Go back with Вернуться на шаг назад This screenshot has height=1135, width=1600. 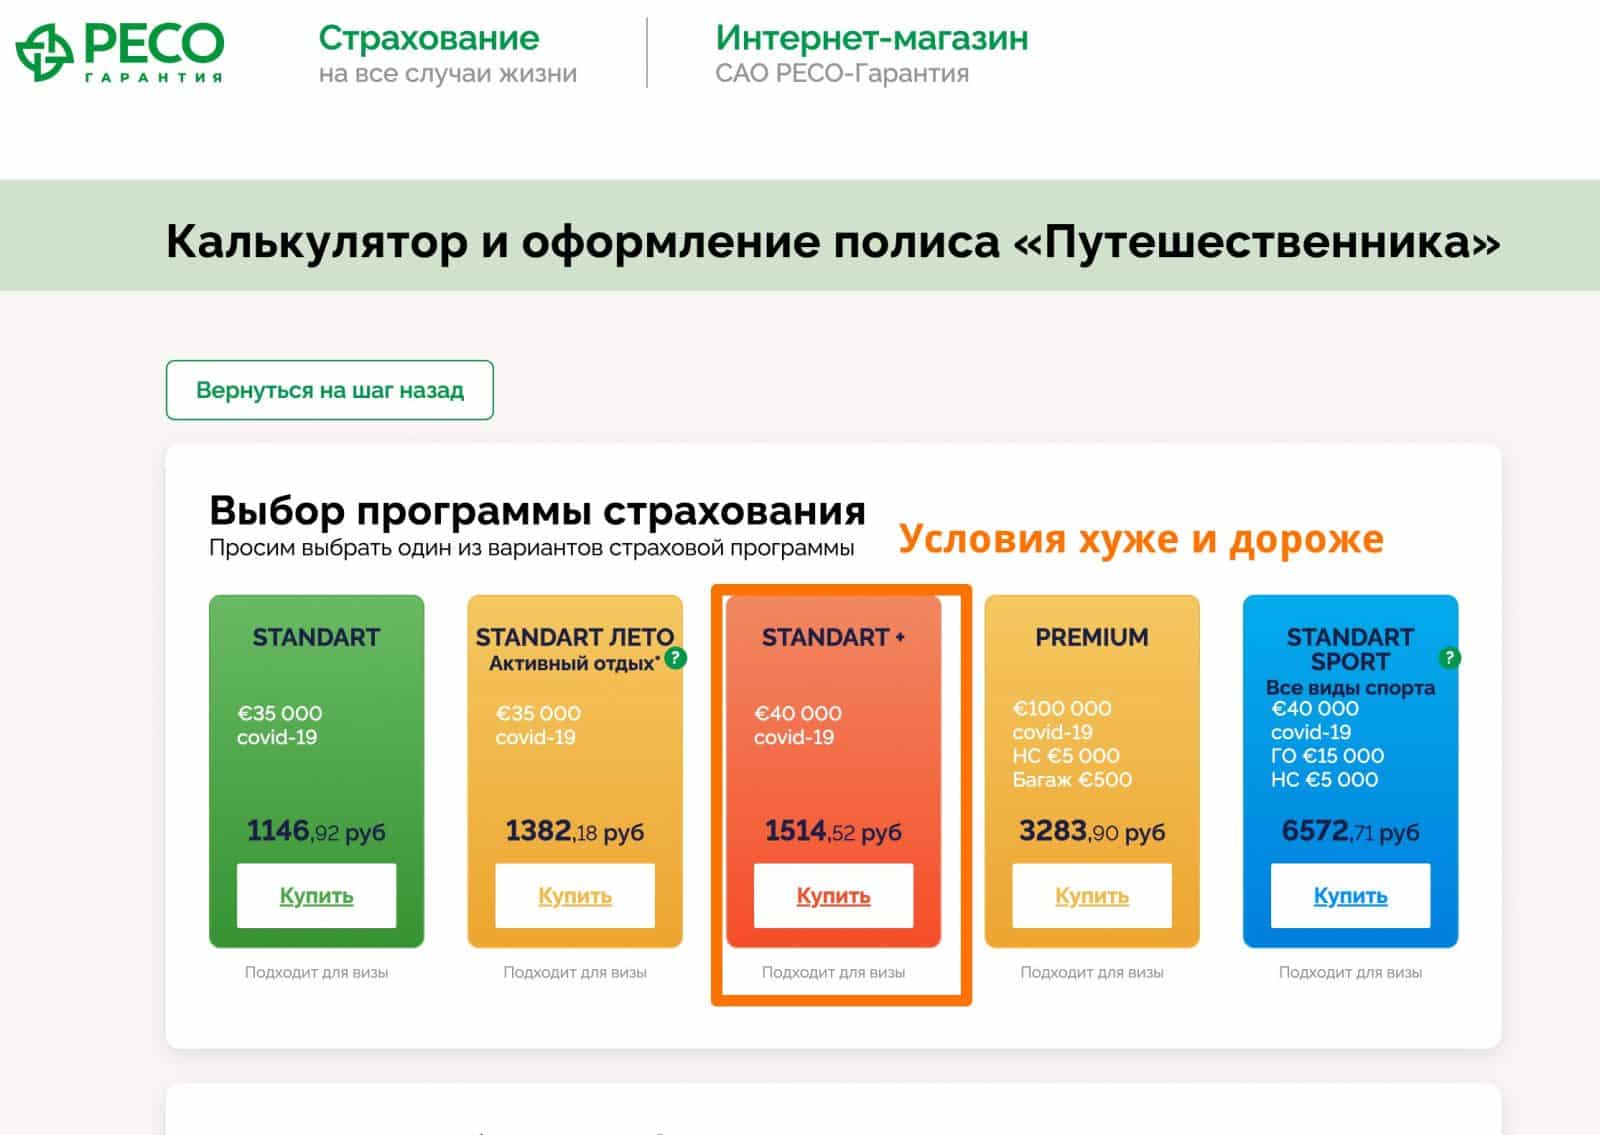click(330, 390)
